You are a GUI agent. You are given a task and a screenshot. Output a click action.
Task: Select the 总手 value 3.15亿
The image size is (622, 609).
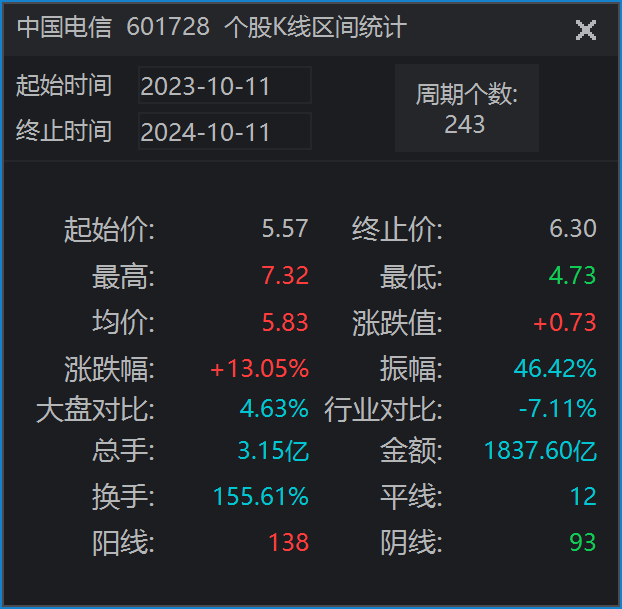(273, 451)
